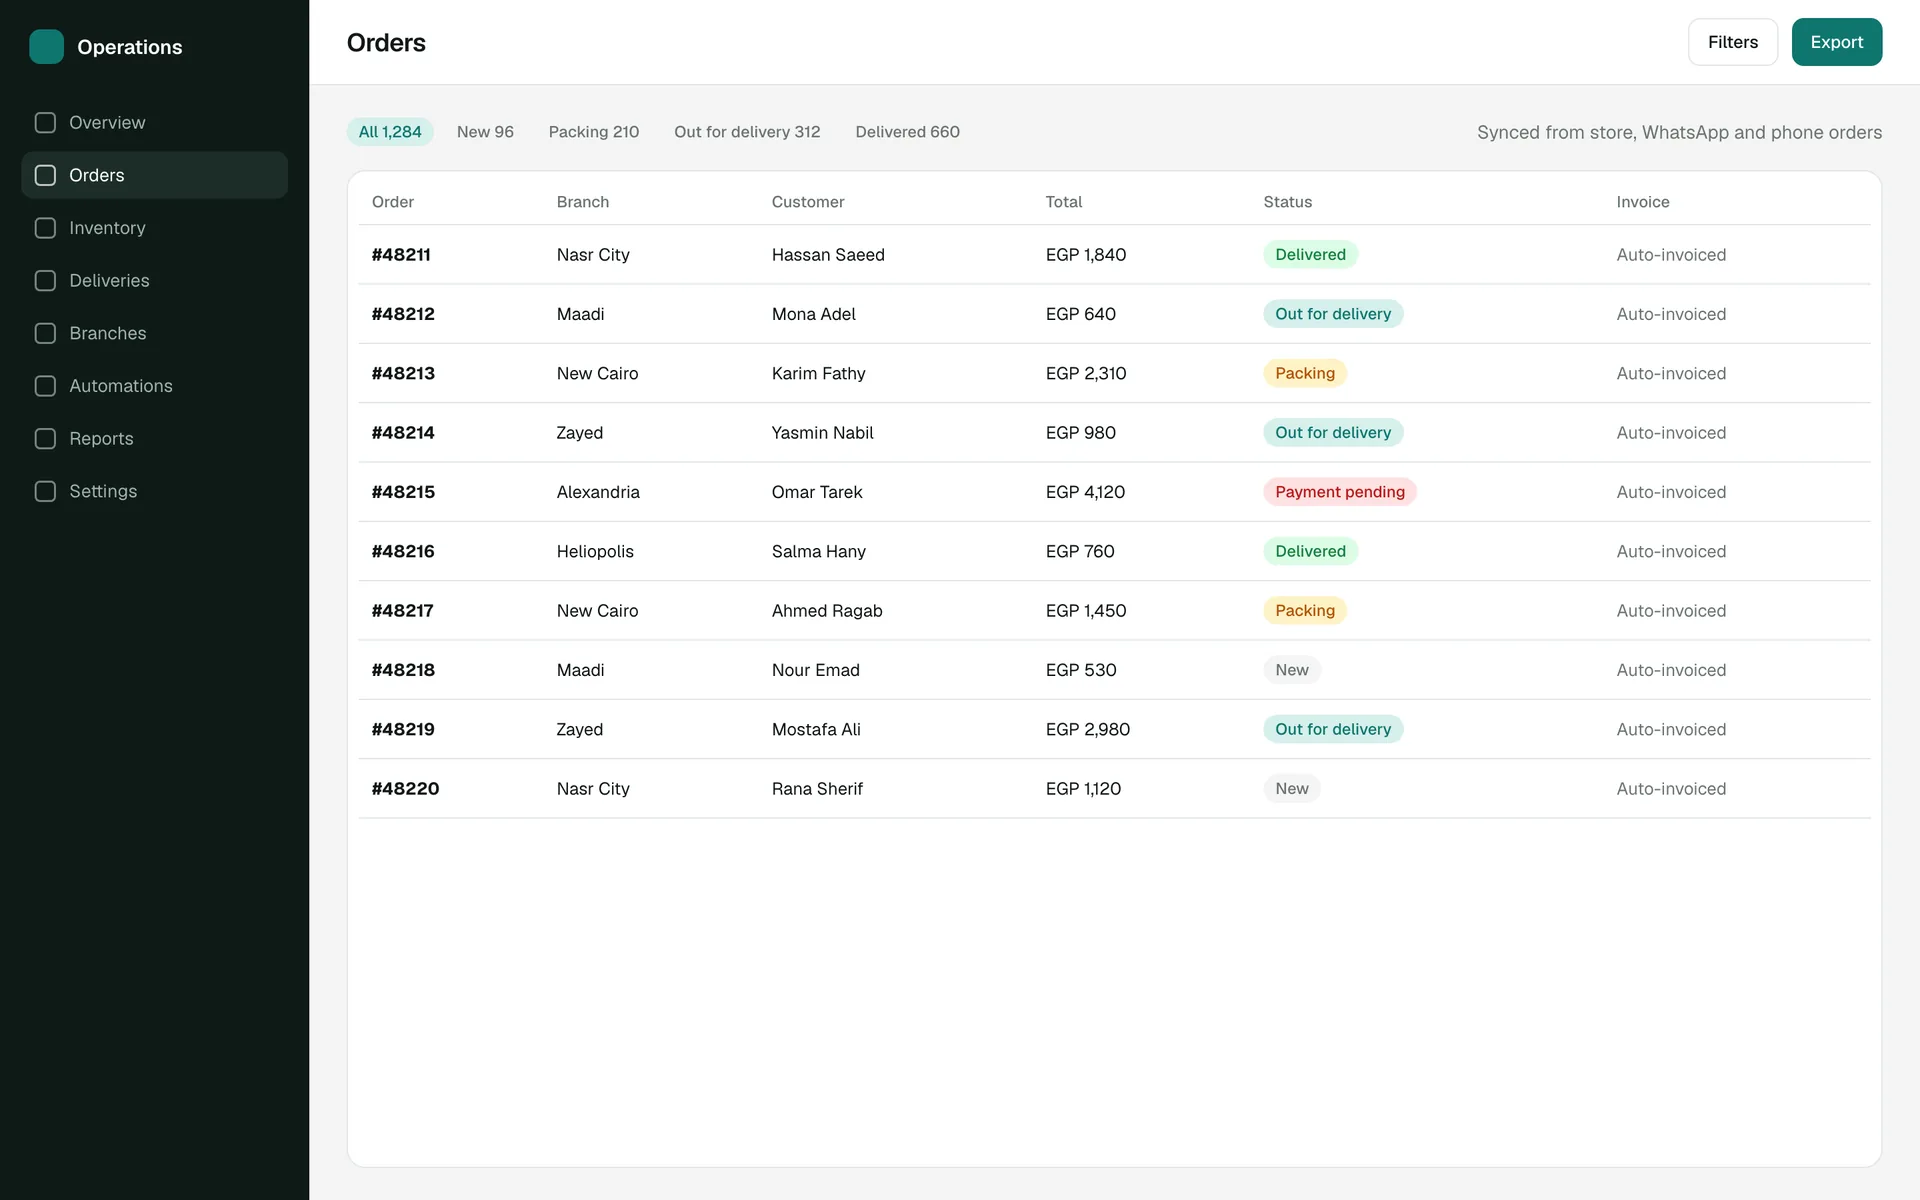
Task: Click the New badge for Nour Emad
Action: click(1291, 670)
